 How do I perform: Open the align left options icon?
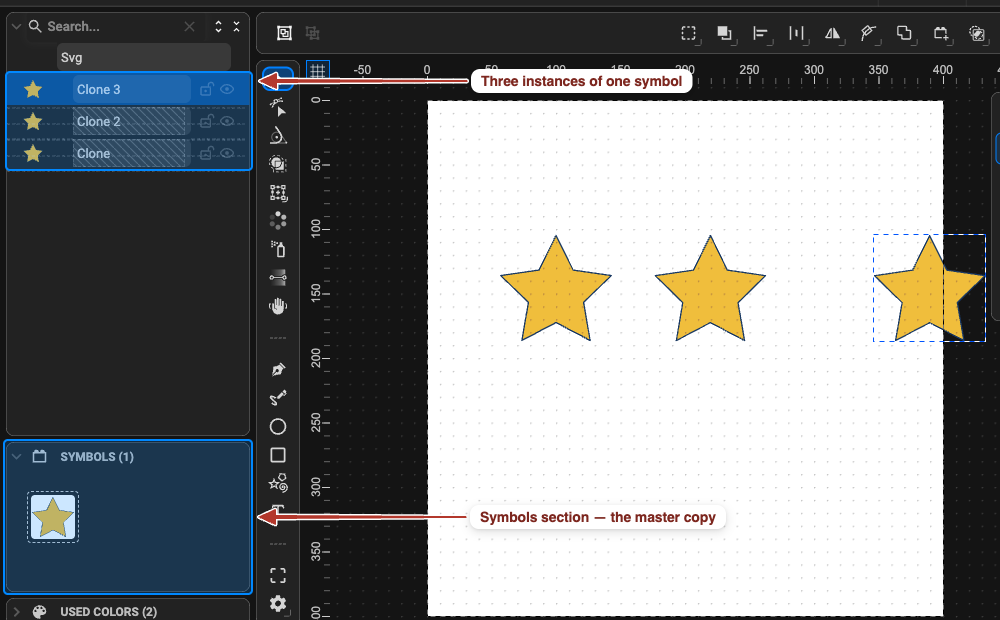point(760,33)
